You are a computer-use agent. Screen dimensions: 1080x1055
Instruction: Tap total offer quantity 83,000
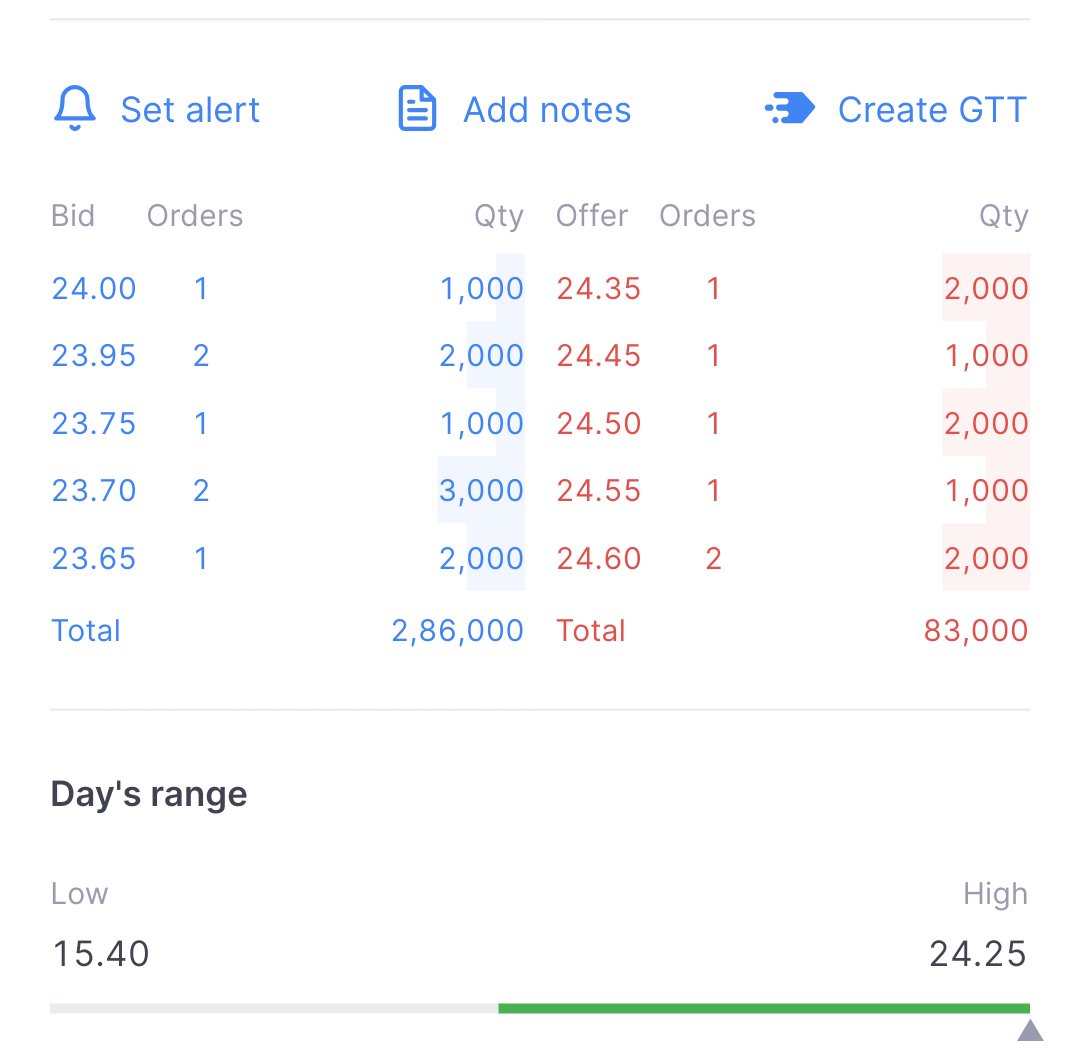(976, 631)
